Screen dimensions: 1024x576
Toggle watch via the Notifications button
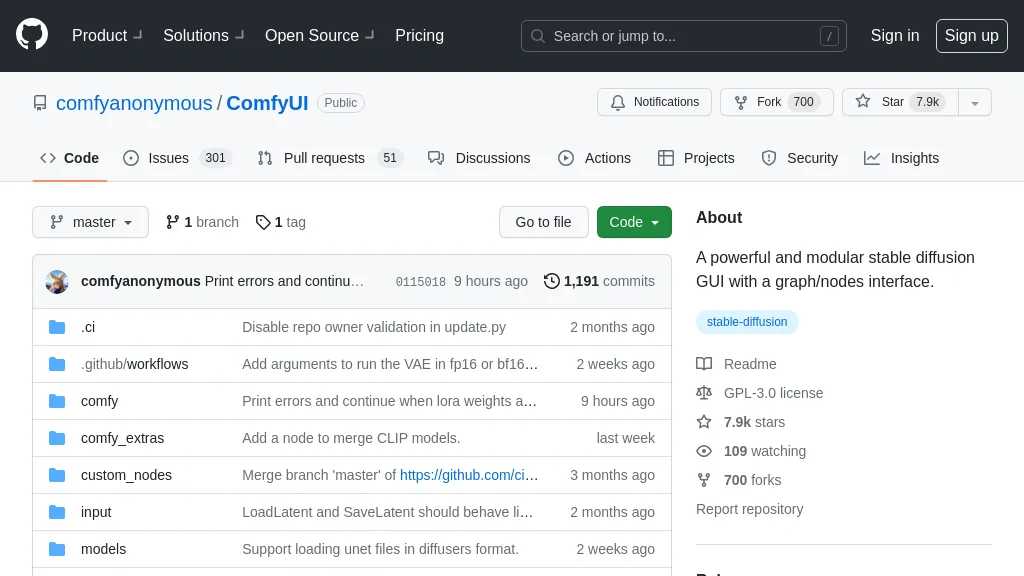[655, 101]
